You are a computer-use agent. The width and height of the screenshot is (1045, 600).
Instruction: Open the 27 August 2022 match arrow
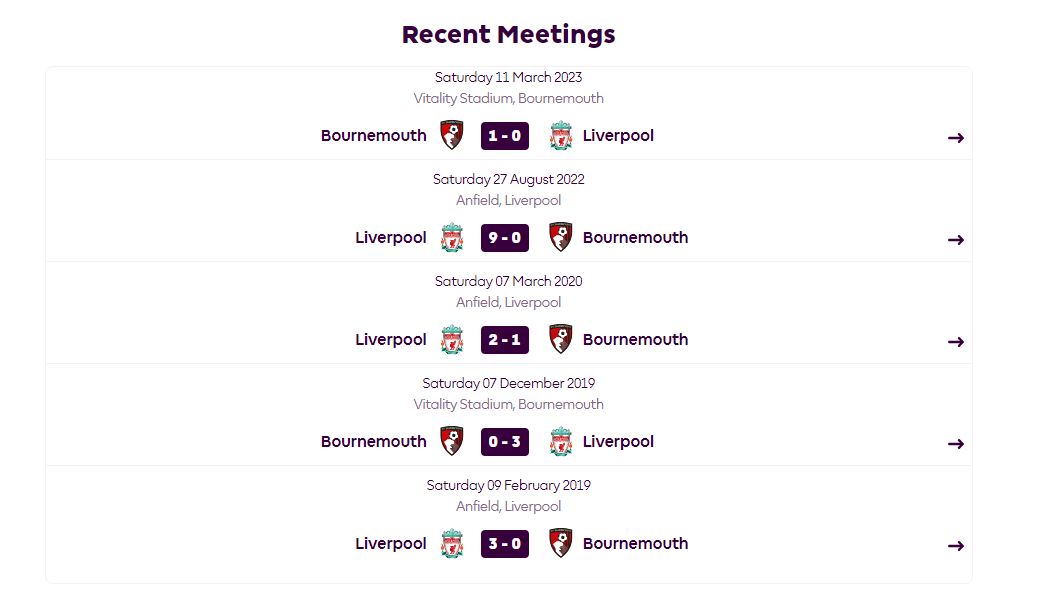956,239
